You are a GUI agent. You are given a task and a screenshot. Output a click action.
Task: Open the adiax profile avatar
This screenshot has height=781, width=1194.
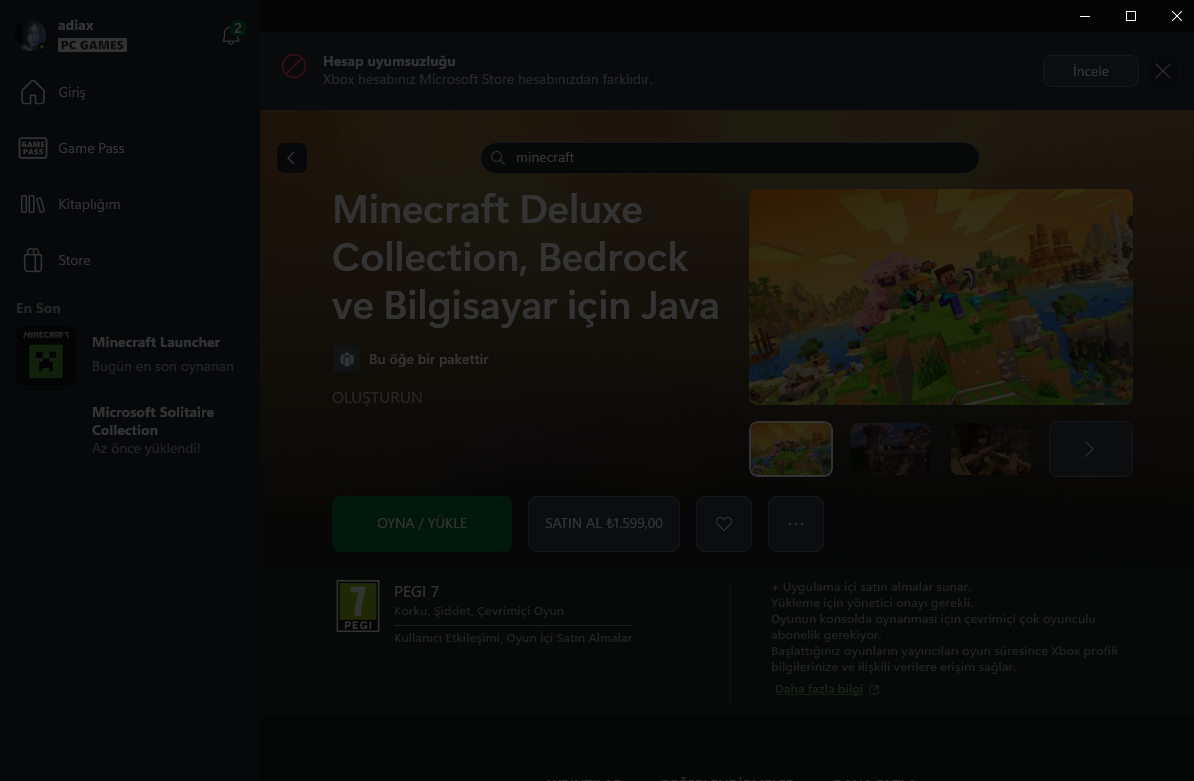31,35
